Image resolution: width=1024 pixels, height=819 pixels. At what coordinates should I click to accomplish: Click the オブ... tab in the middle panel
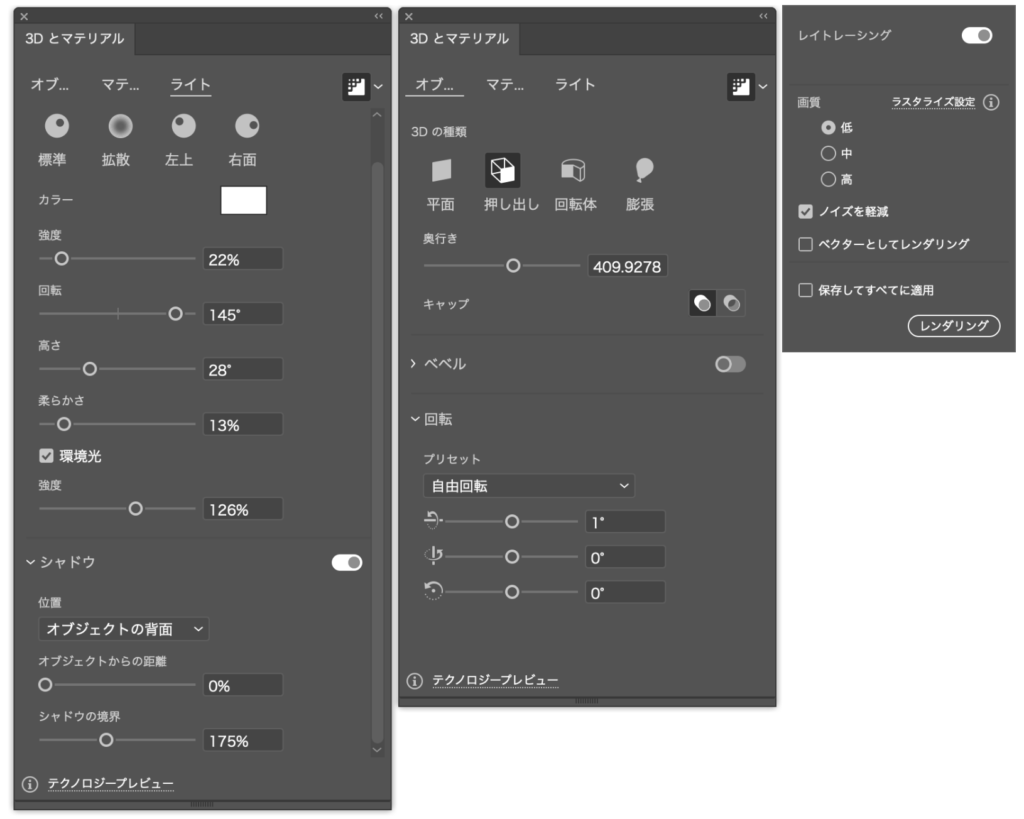pos(434,85)
